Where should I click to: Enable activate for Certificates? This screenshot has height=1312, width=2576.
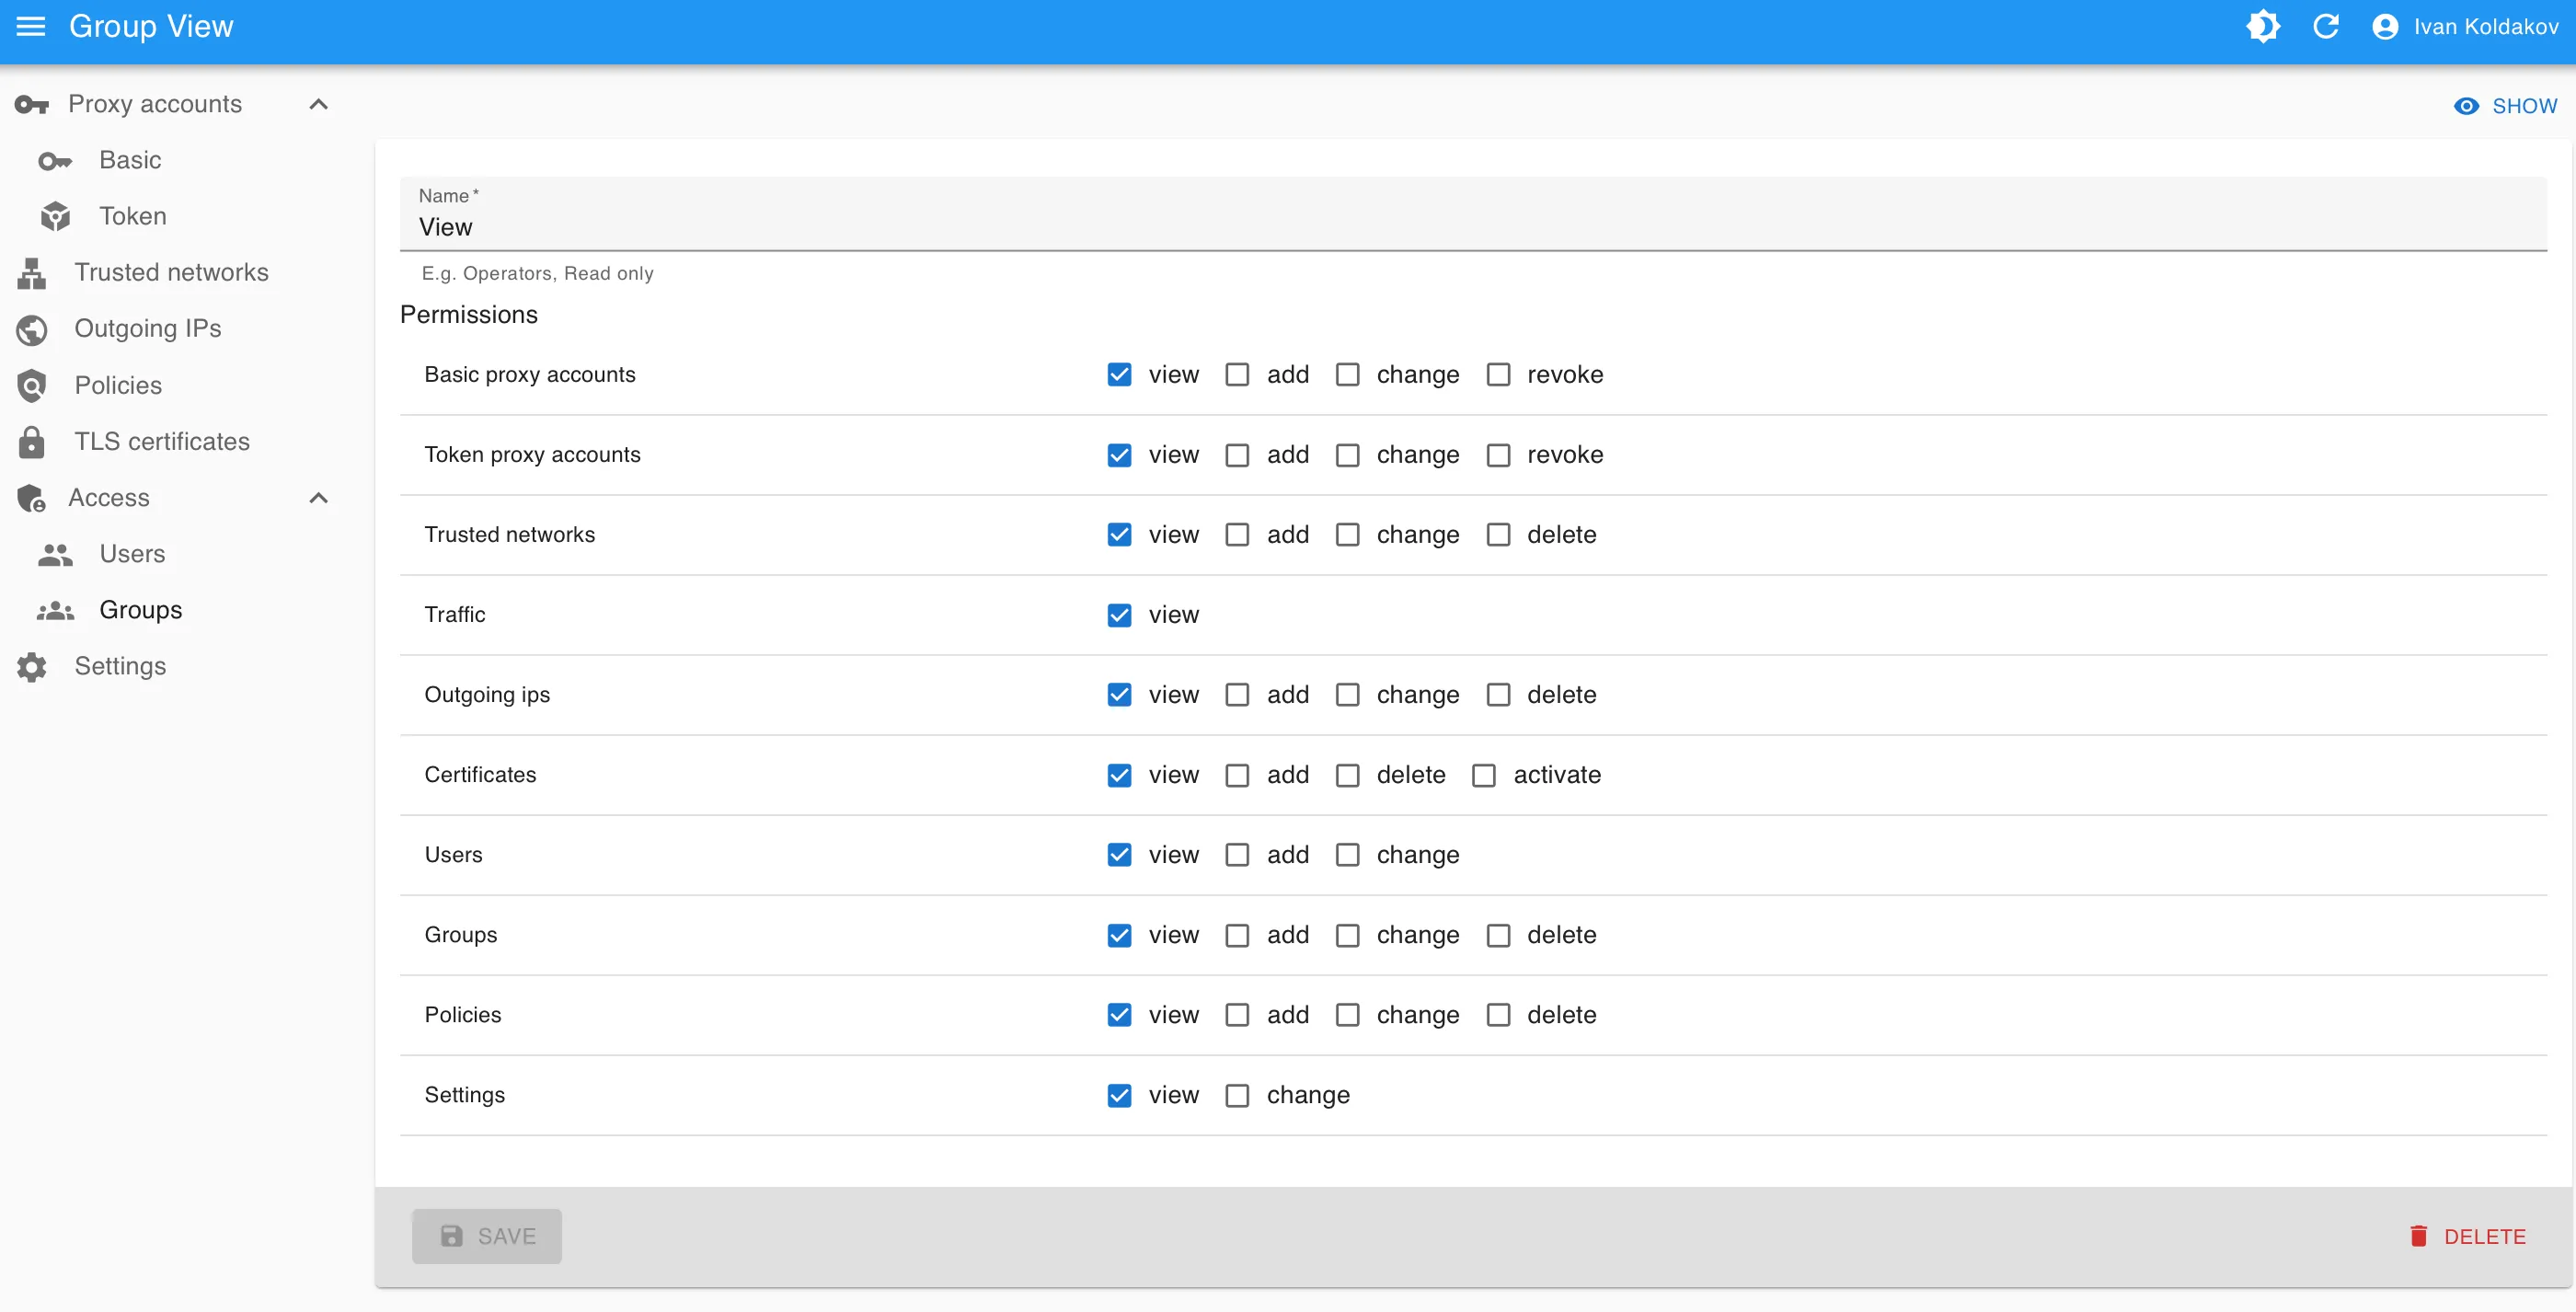1484,775
